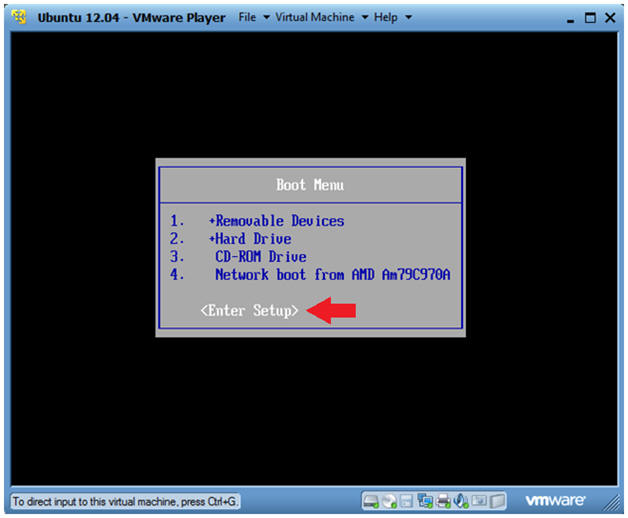Click the network adapter status icon
Viewport: 628px width, 518px height.
[x=425, y=500]
